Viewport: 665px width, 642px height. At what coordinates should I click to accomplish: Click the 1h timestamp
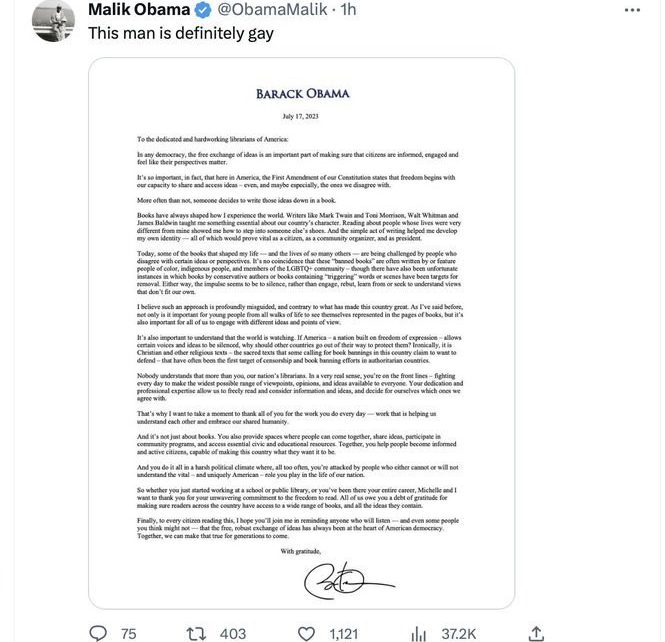click(348, 9)
